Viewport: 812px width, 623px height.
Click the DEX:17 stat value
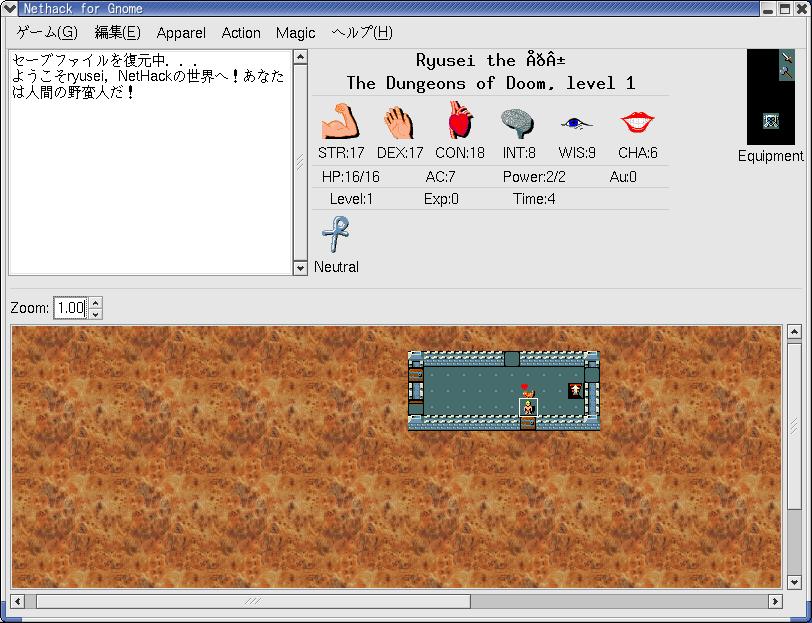point(400,153)
